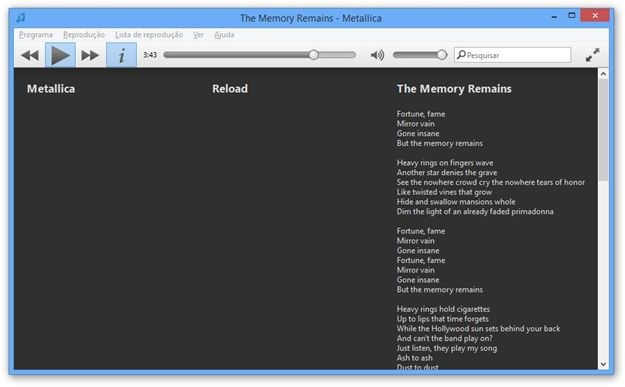Click the scroll down arrow in lyrics panel
This screenshot has width=625, height=387.
pos(603,363)
